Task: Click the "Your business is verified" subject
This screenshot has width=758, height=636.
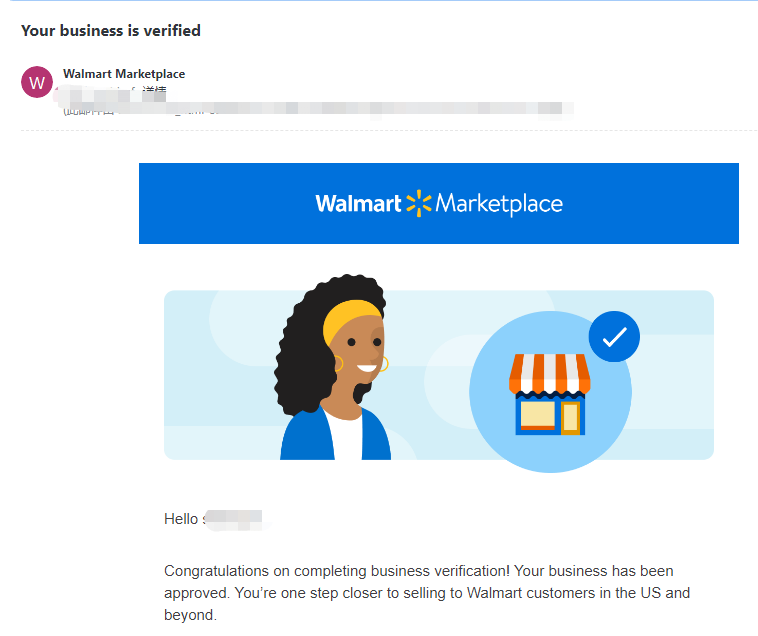Action: coord(111,31)
